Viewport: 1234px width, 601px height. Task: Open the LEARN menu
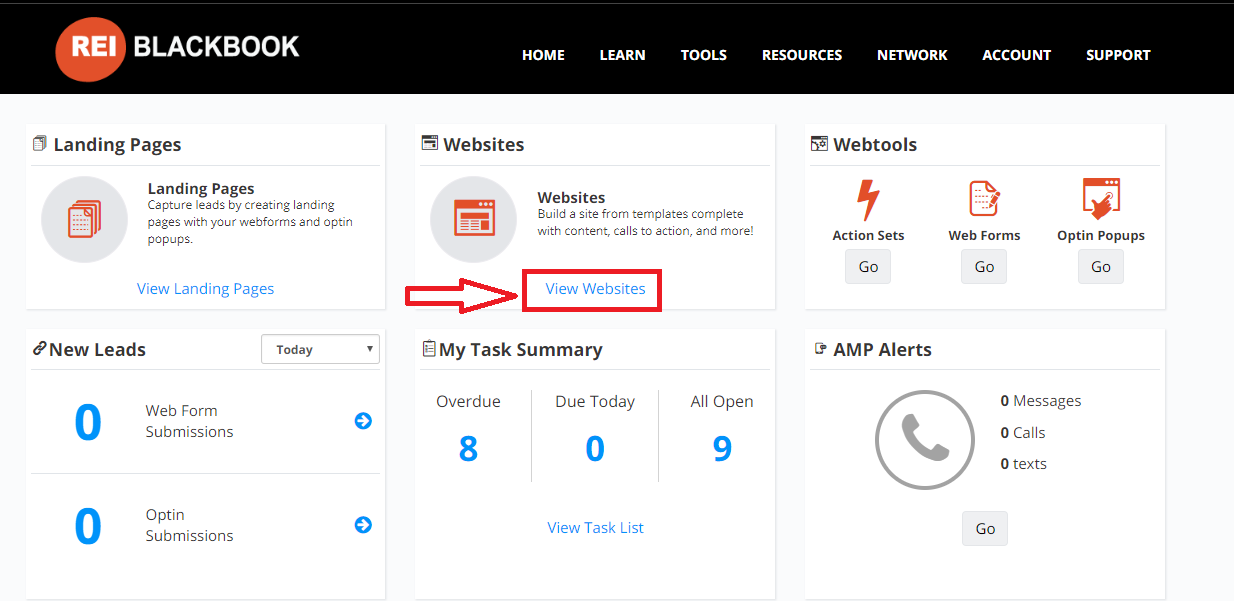622,55
